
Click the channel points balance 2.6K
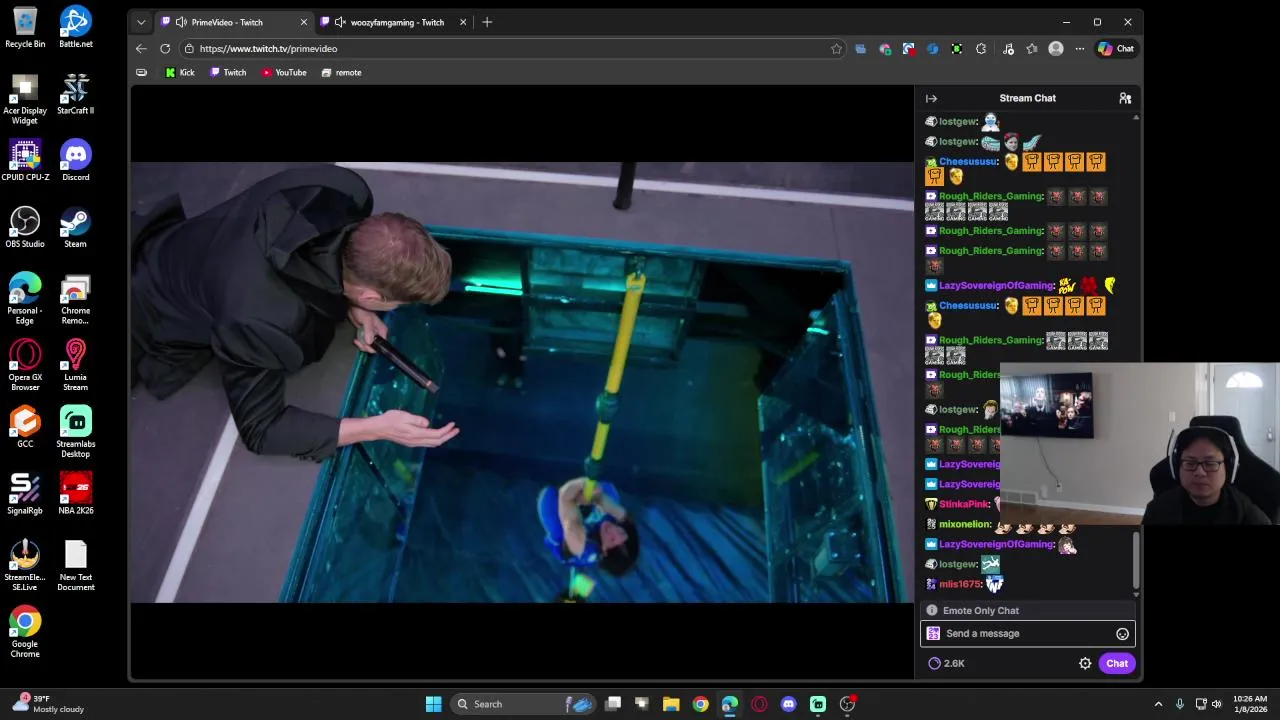tap(946, 663)
